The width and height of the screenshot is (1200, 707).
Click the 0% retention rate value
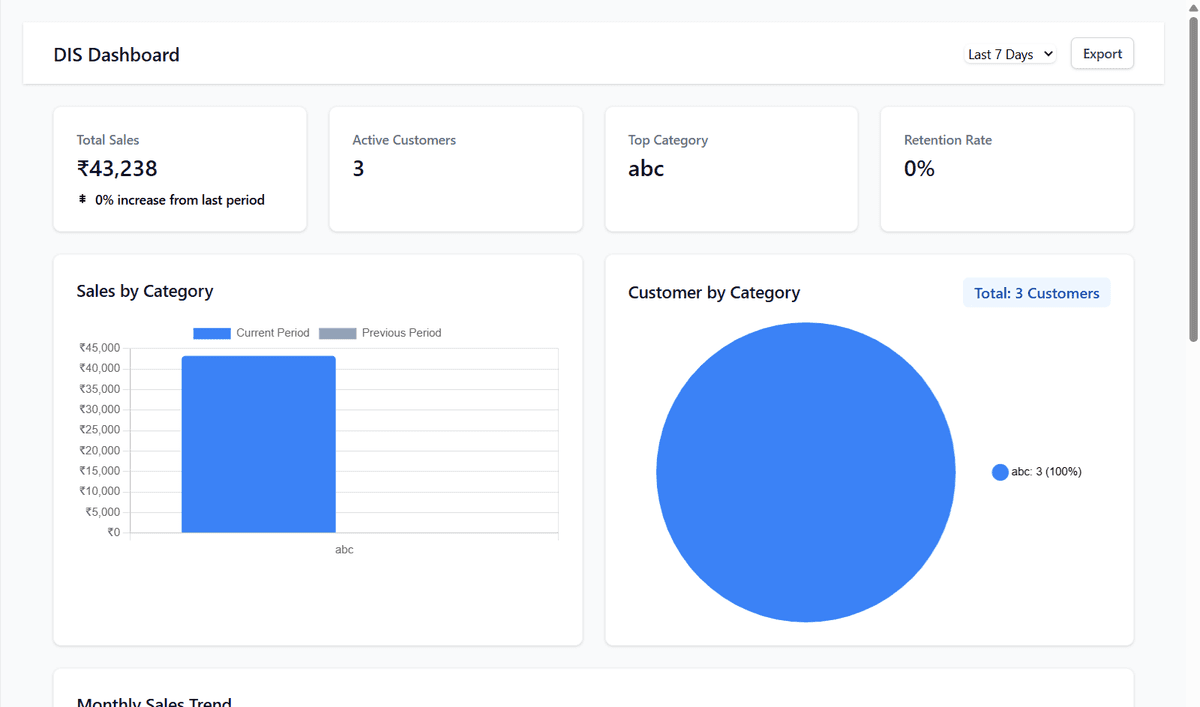click(x=919, y=169)
